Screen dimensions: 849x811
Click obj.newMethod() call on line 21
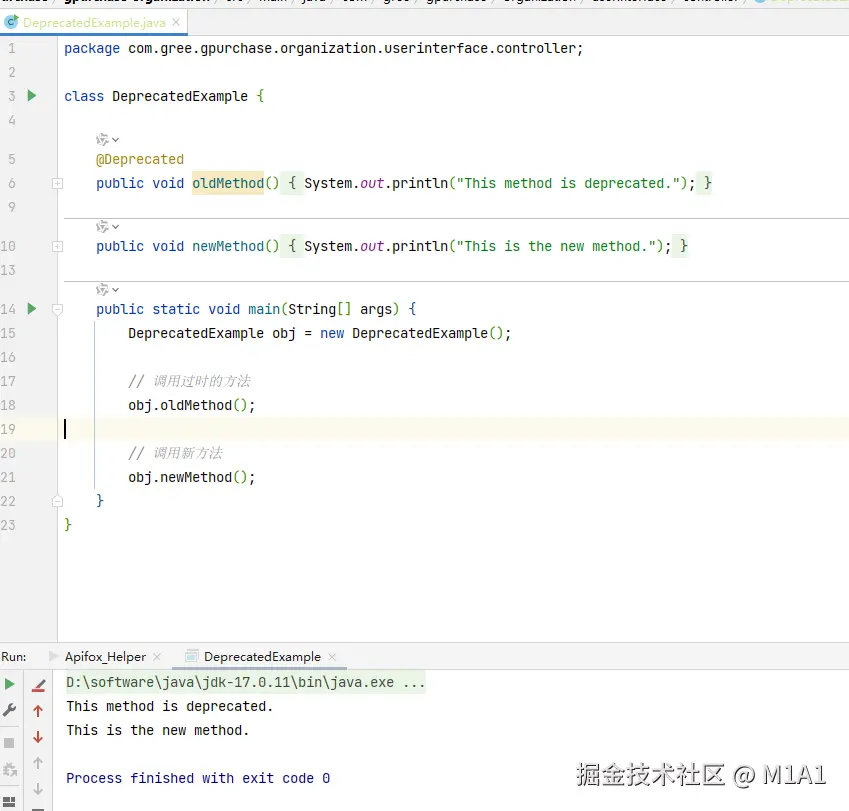click(191, 477)
